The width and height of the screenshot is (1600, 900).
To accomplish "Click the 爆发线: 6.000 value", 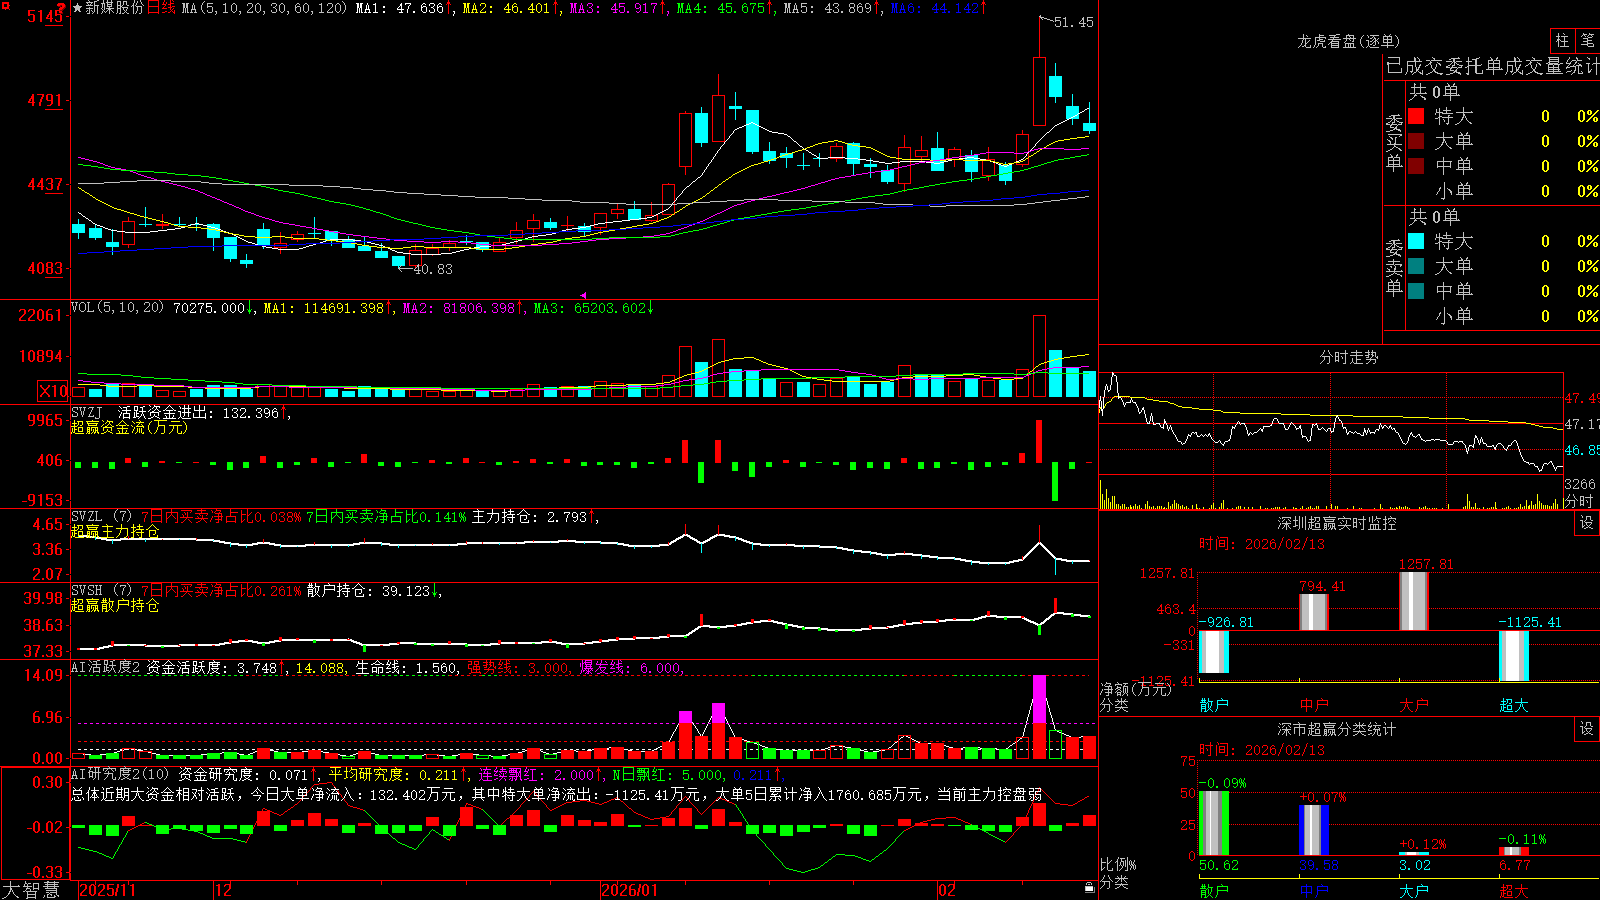I will [632, 668].
